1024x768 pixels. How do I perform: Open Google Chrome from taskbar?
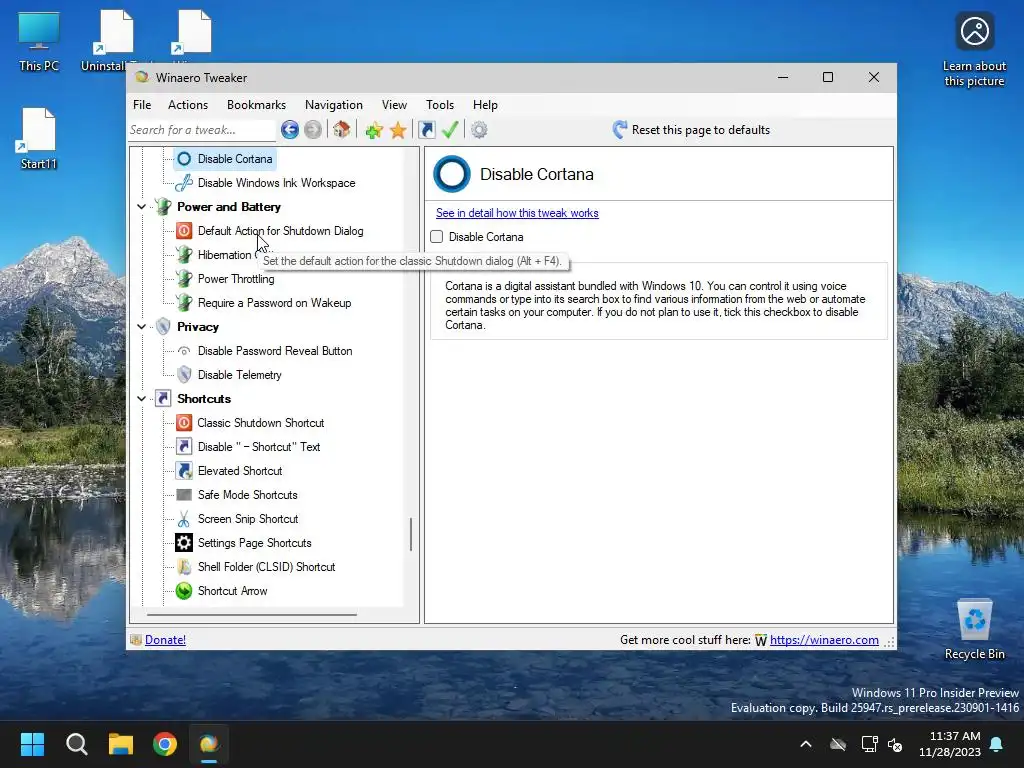(165, 744)
